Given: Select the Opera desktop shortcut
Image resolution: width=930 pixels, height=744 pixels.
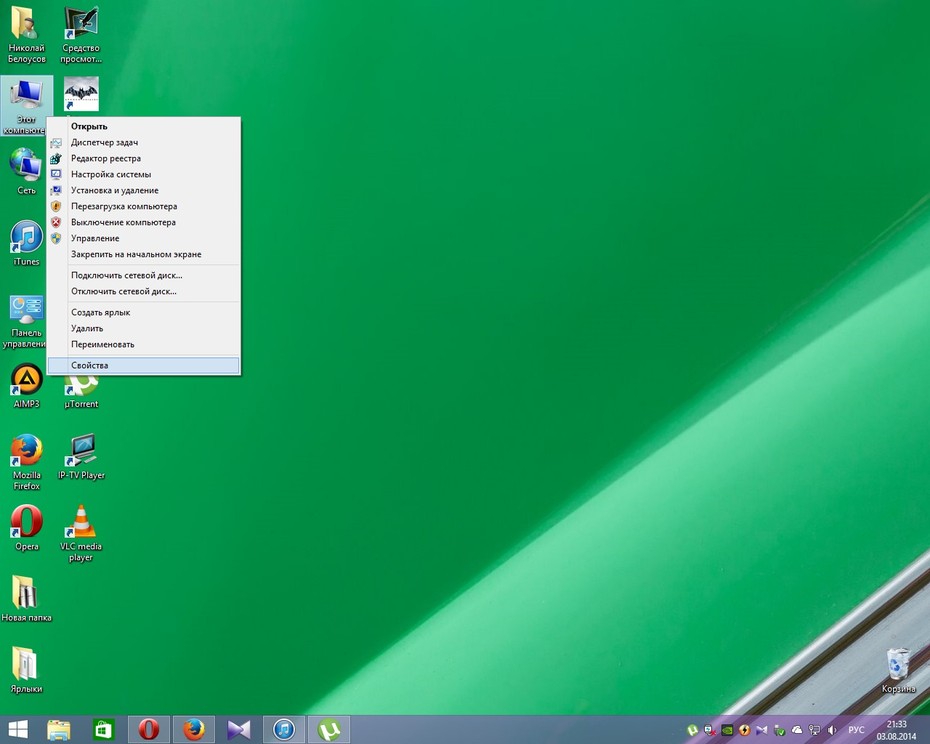Looking at the screenshot, I should [x=26, y=528].
